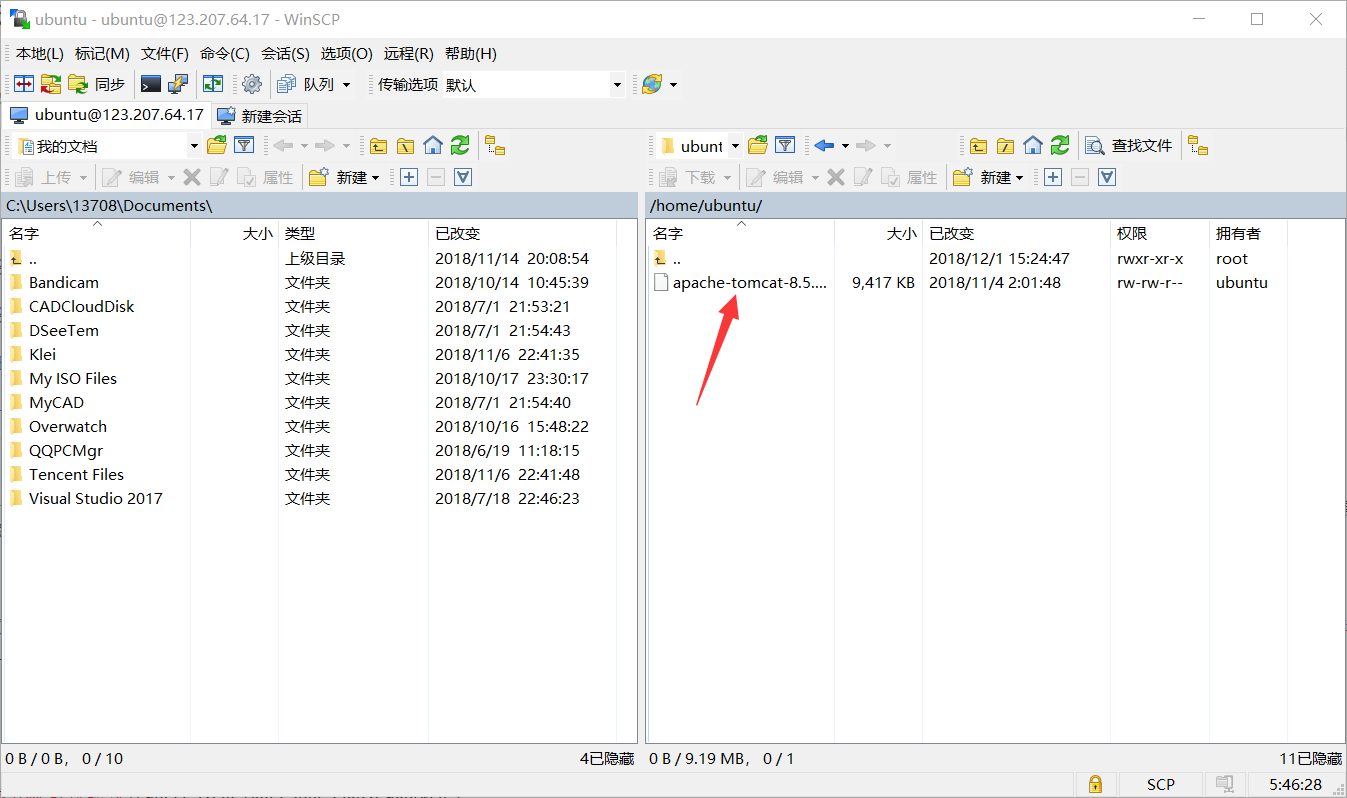Select the My ISO Files folder
Image resolution: width=1347 pixels, height=798 pixels.
tap(73, 379)
